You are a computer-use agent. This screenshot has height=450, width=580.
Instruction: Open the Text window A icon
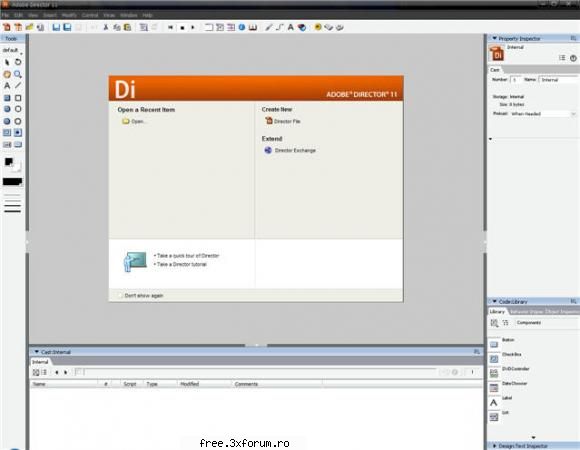click(x=291, y=27)
